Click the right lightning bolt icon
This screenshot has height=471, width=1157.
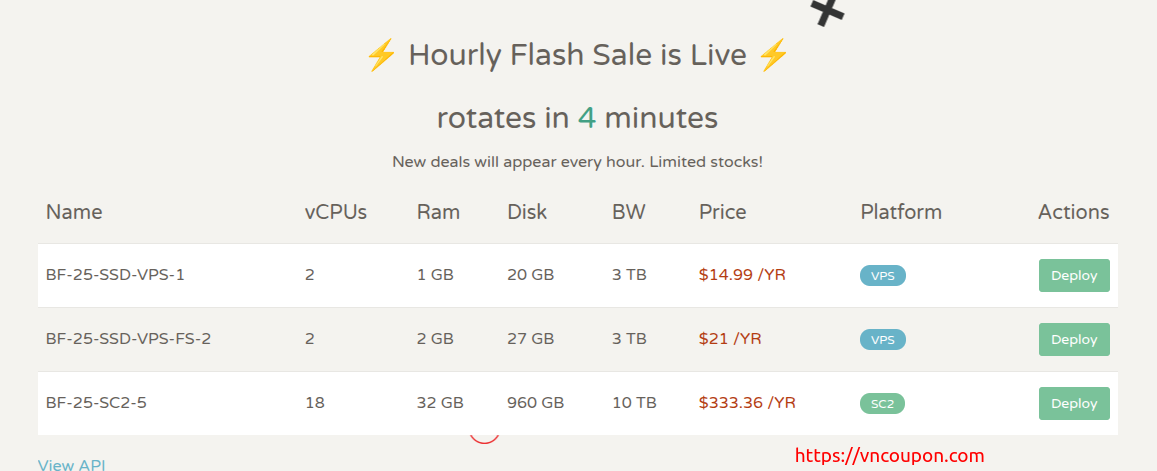(773, 55)
